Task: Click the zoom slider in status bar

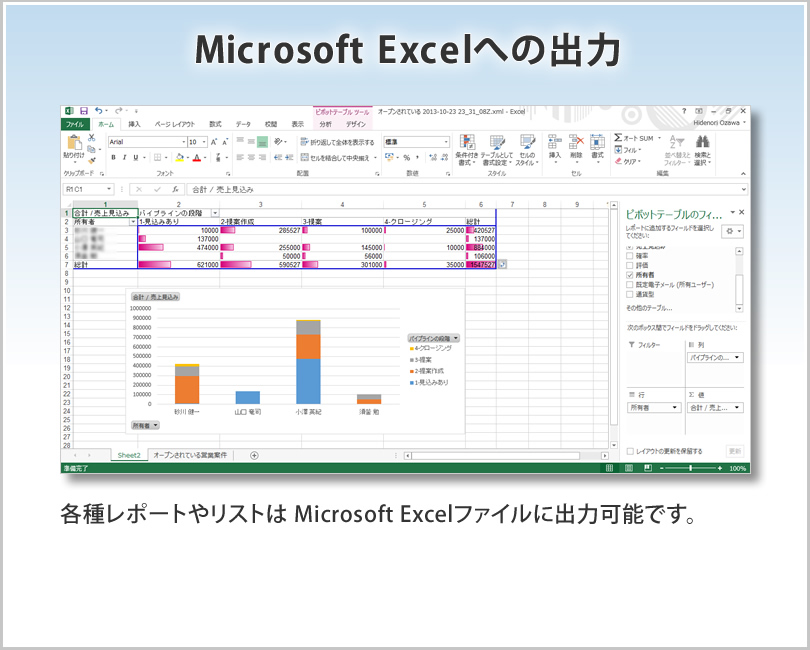Action: click(x=690, y=468)
